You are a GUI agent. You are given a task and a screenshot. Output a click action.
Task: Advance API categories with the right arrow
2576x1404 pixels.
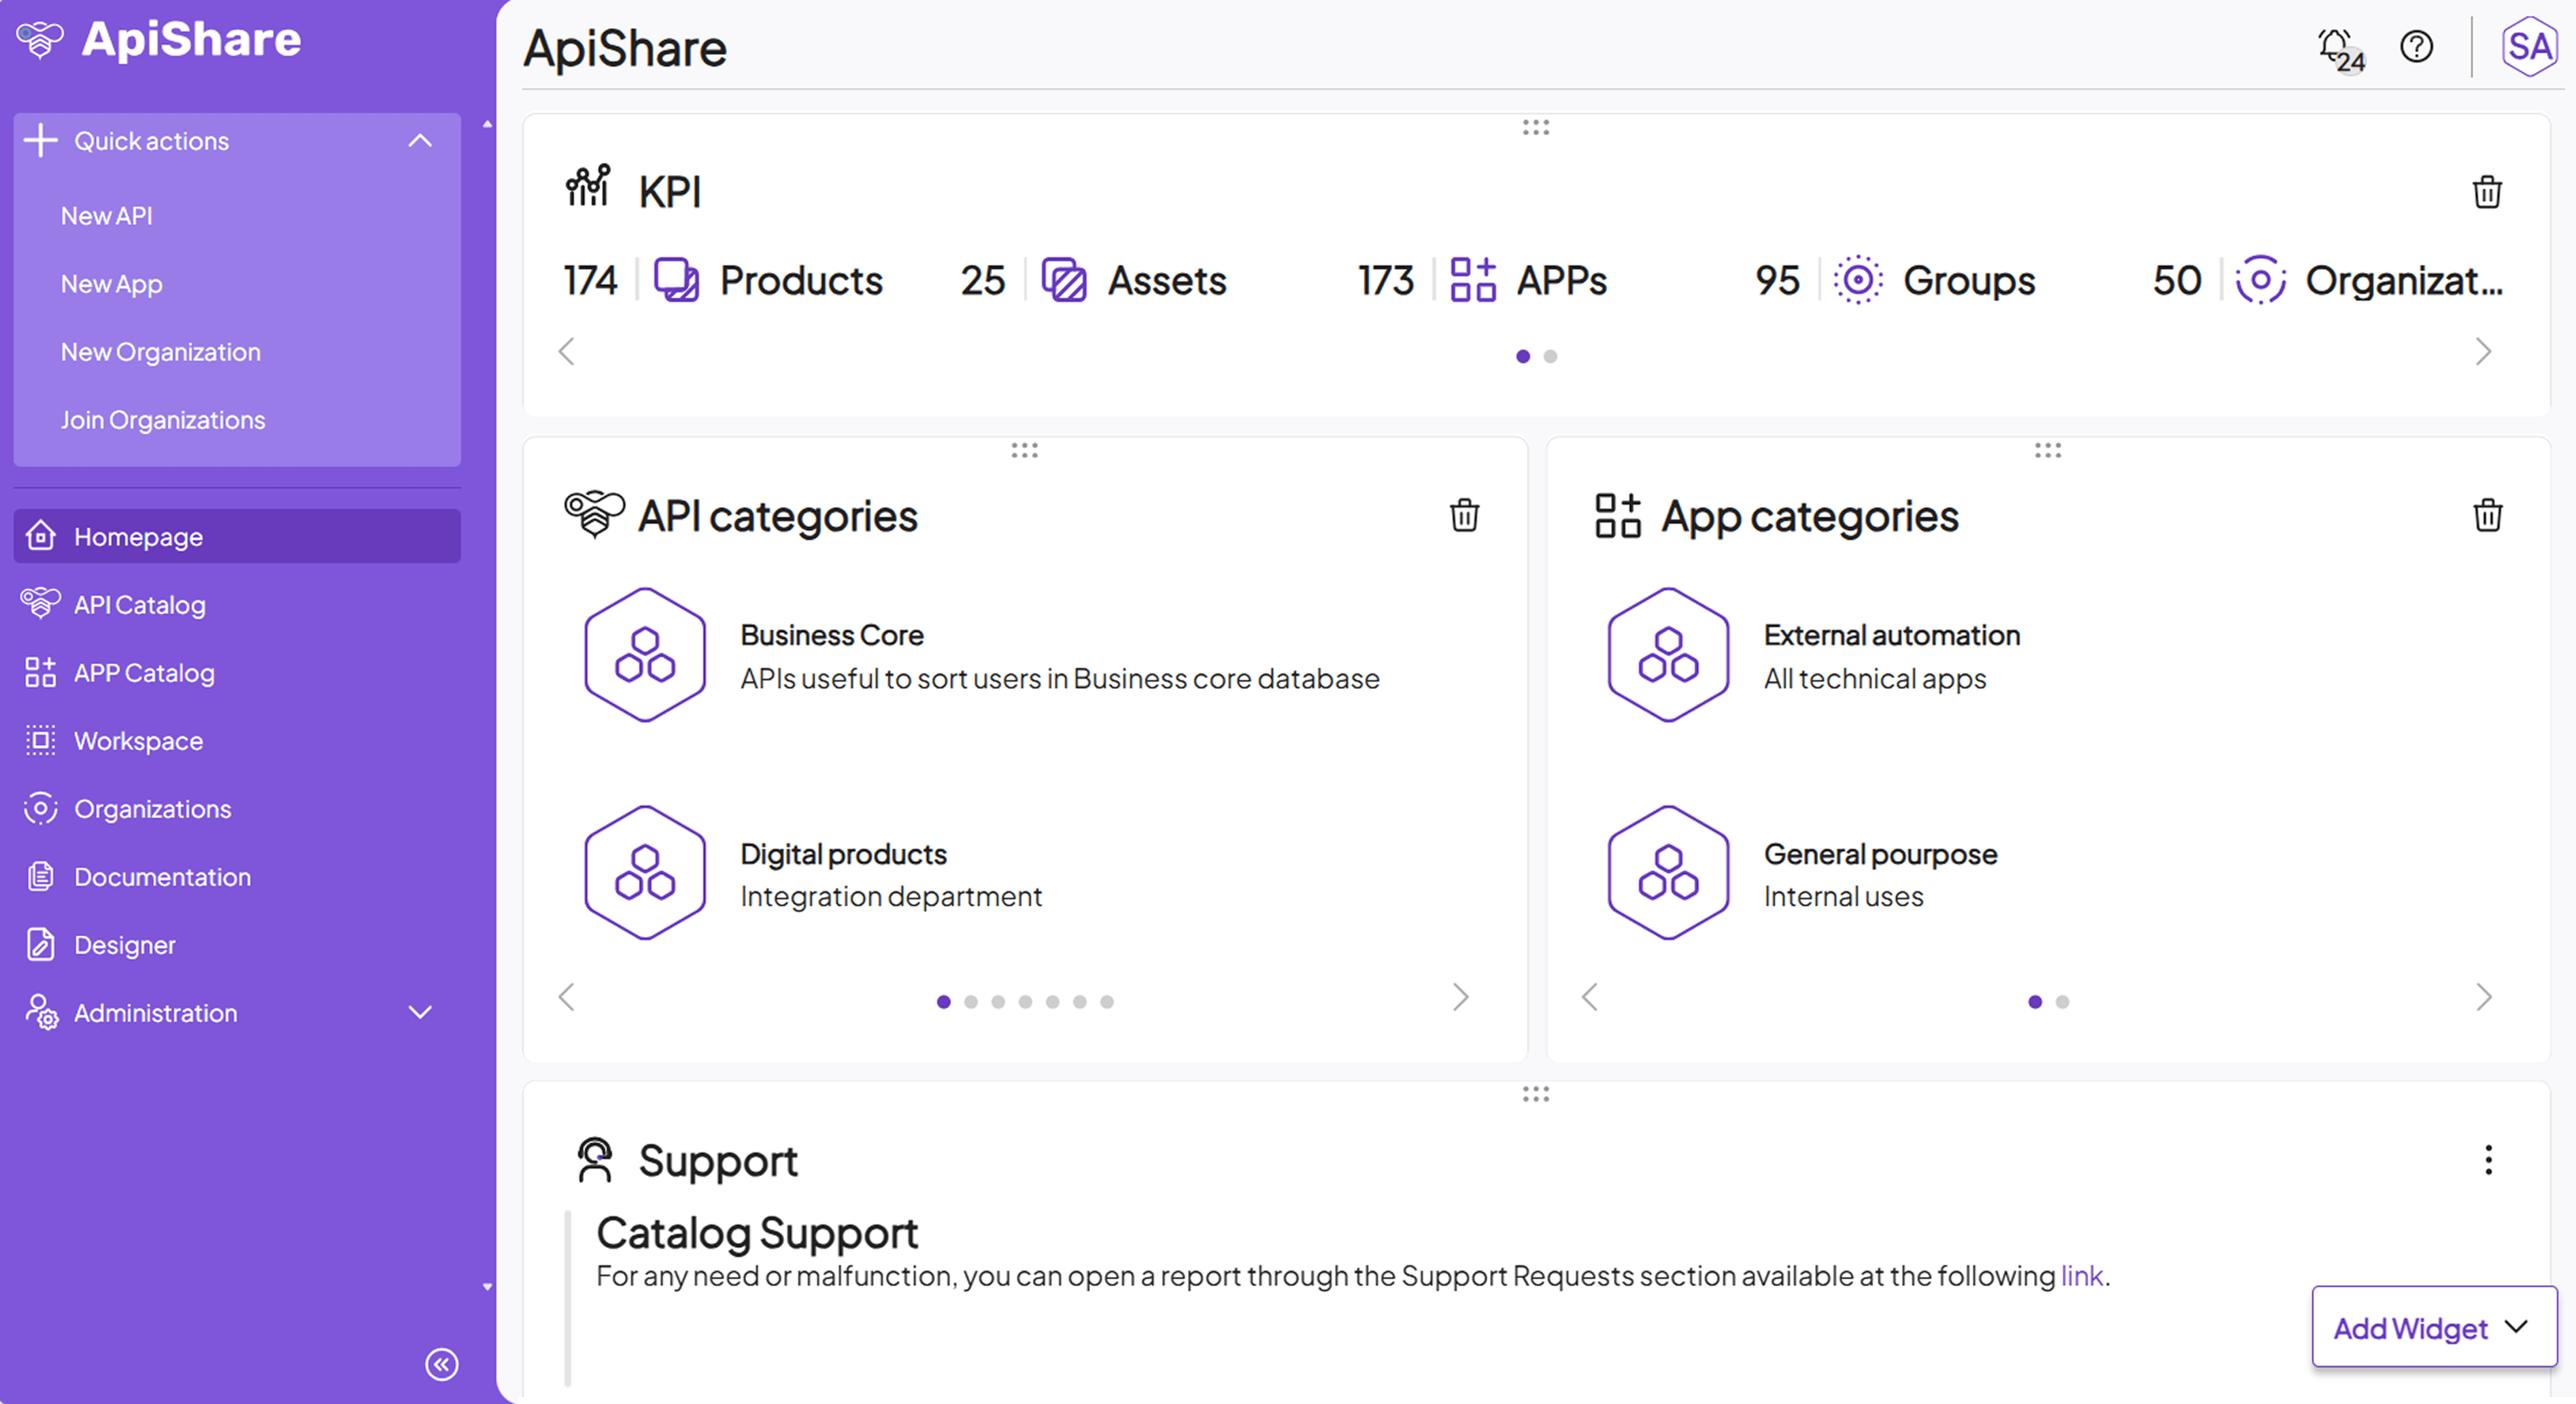coord(1461,997)
